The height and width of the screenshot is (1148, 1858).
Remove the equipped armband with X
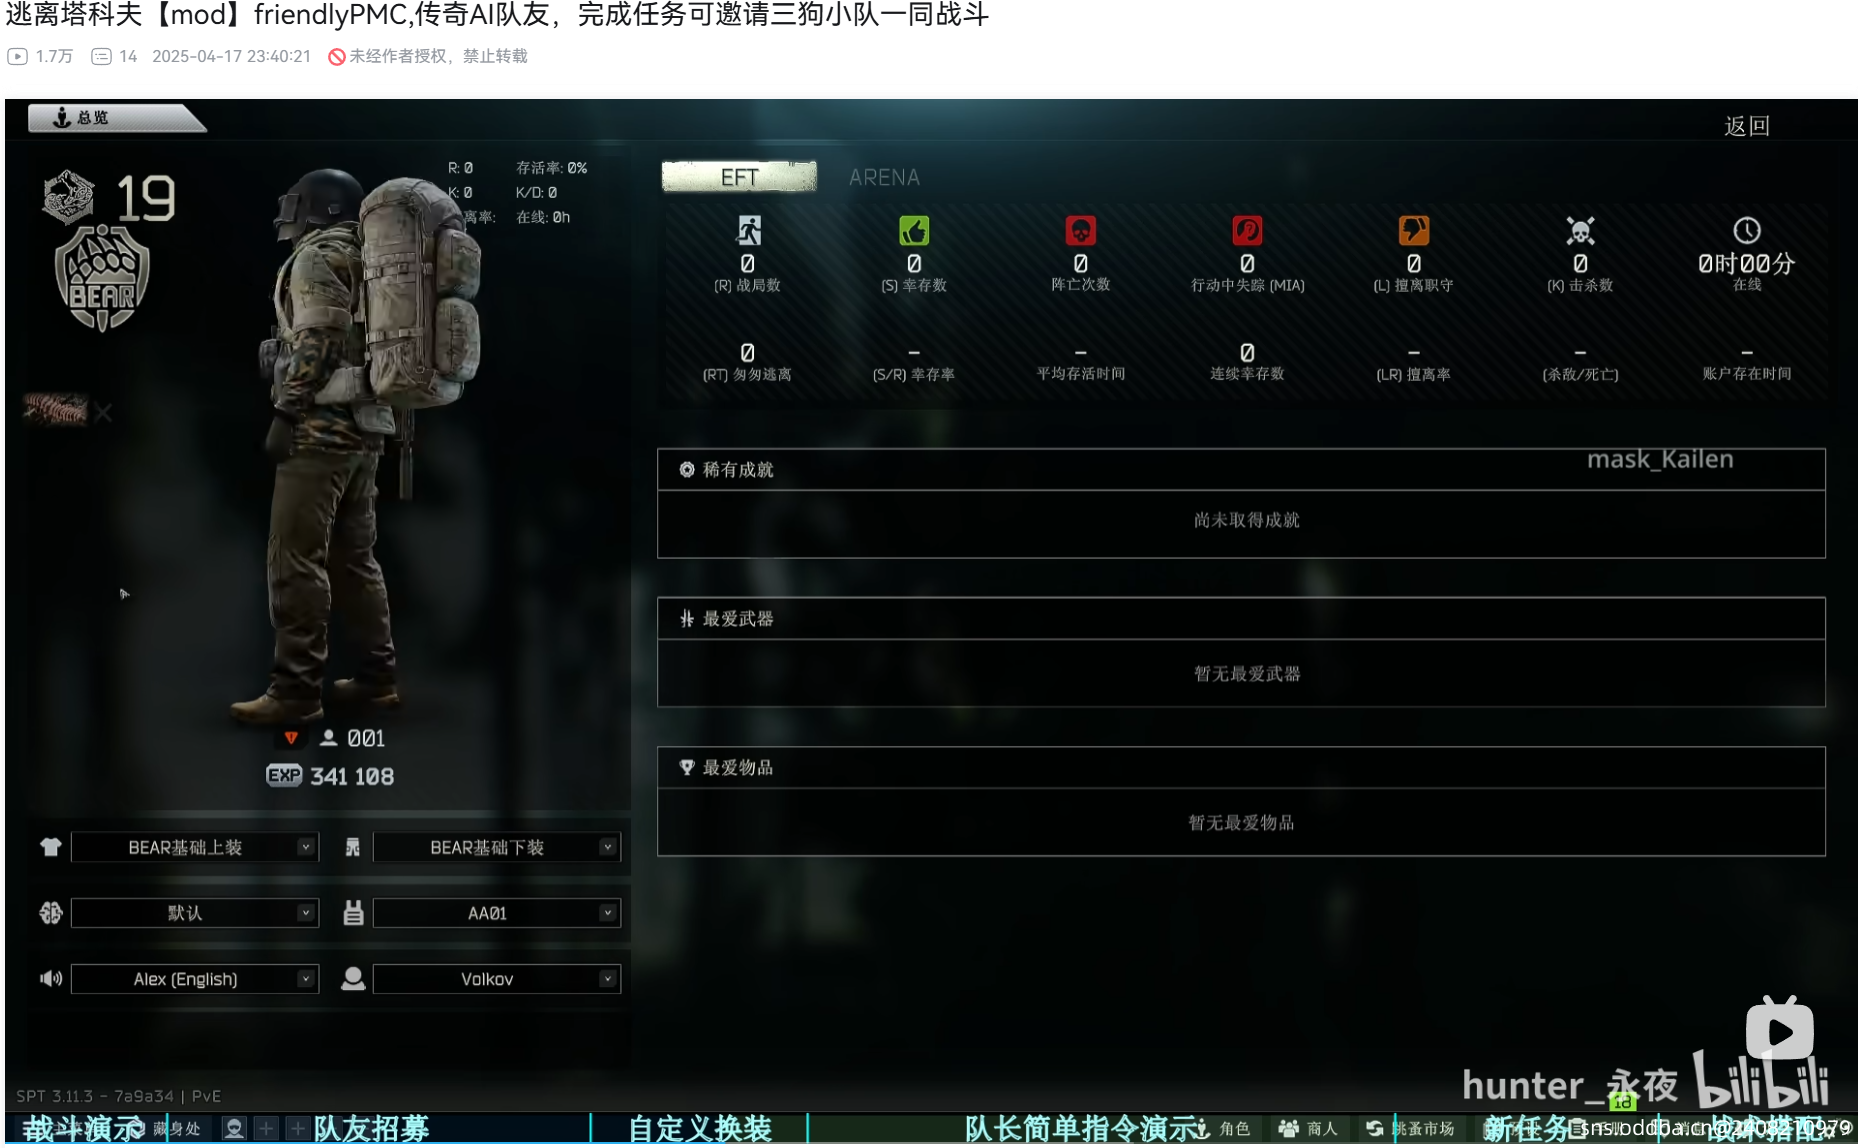click(x=103, y=412)
